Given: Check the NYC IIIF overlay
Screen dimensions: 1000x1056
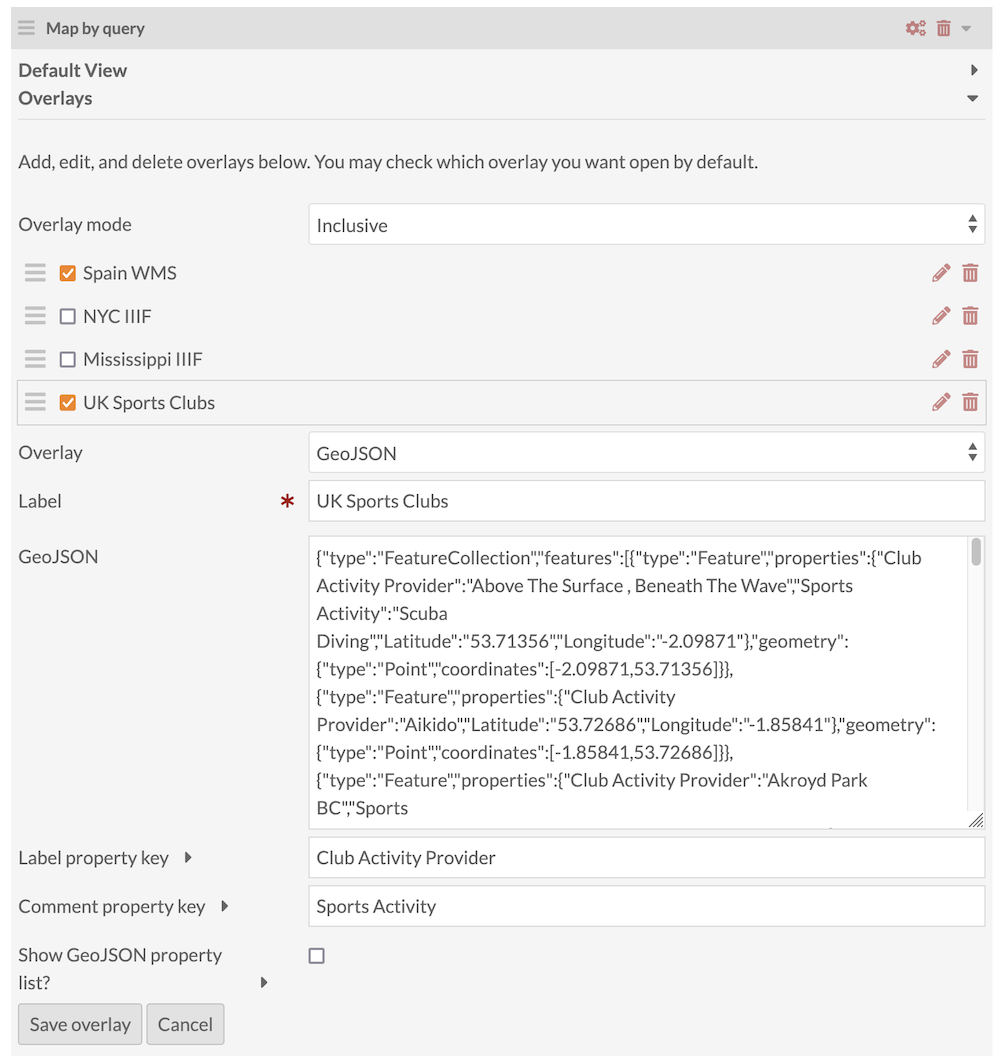Looking at the screenshot, I should coord(67,316).
